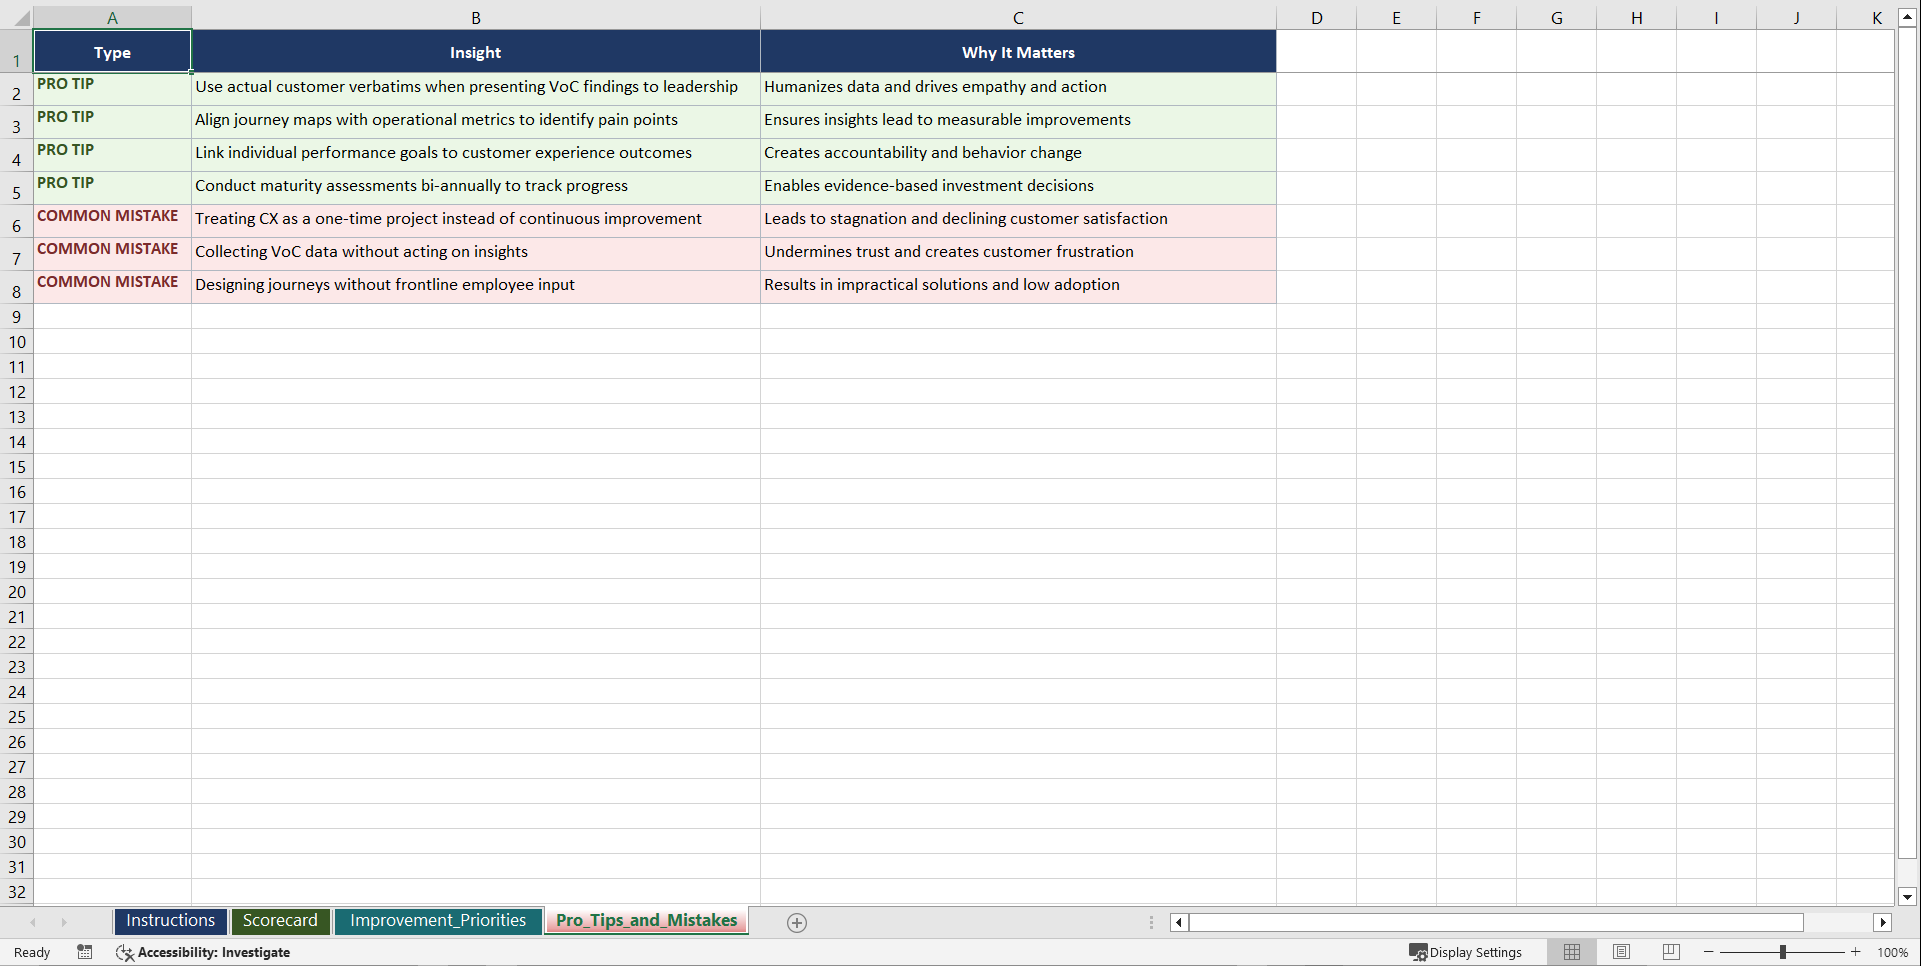Screen dimensions: 1921x966
Task: Switch to Normal view in status bar
Action: pyautogui.click(x=1571, y=952)
